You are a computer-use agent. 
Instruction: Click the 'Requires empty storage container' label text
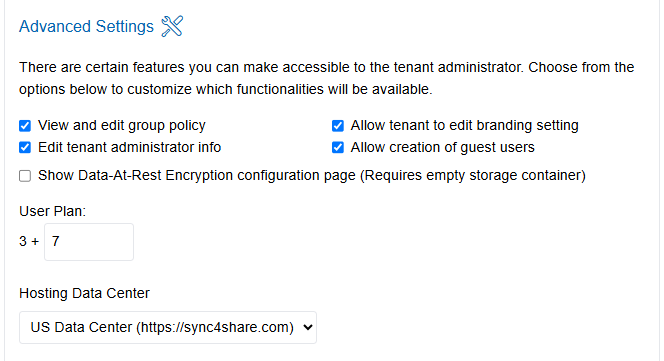pyautogui.click(x=473, y=175)
